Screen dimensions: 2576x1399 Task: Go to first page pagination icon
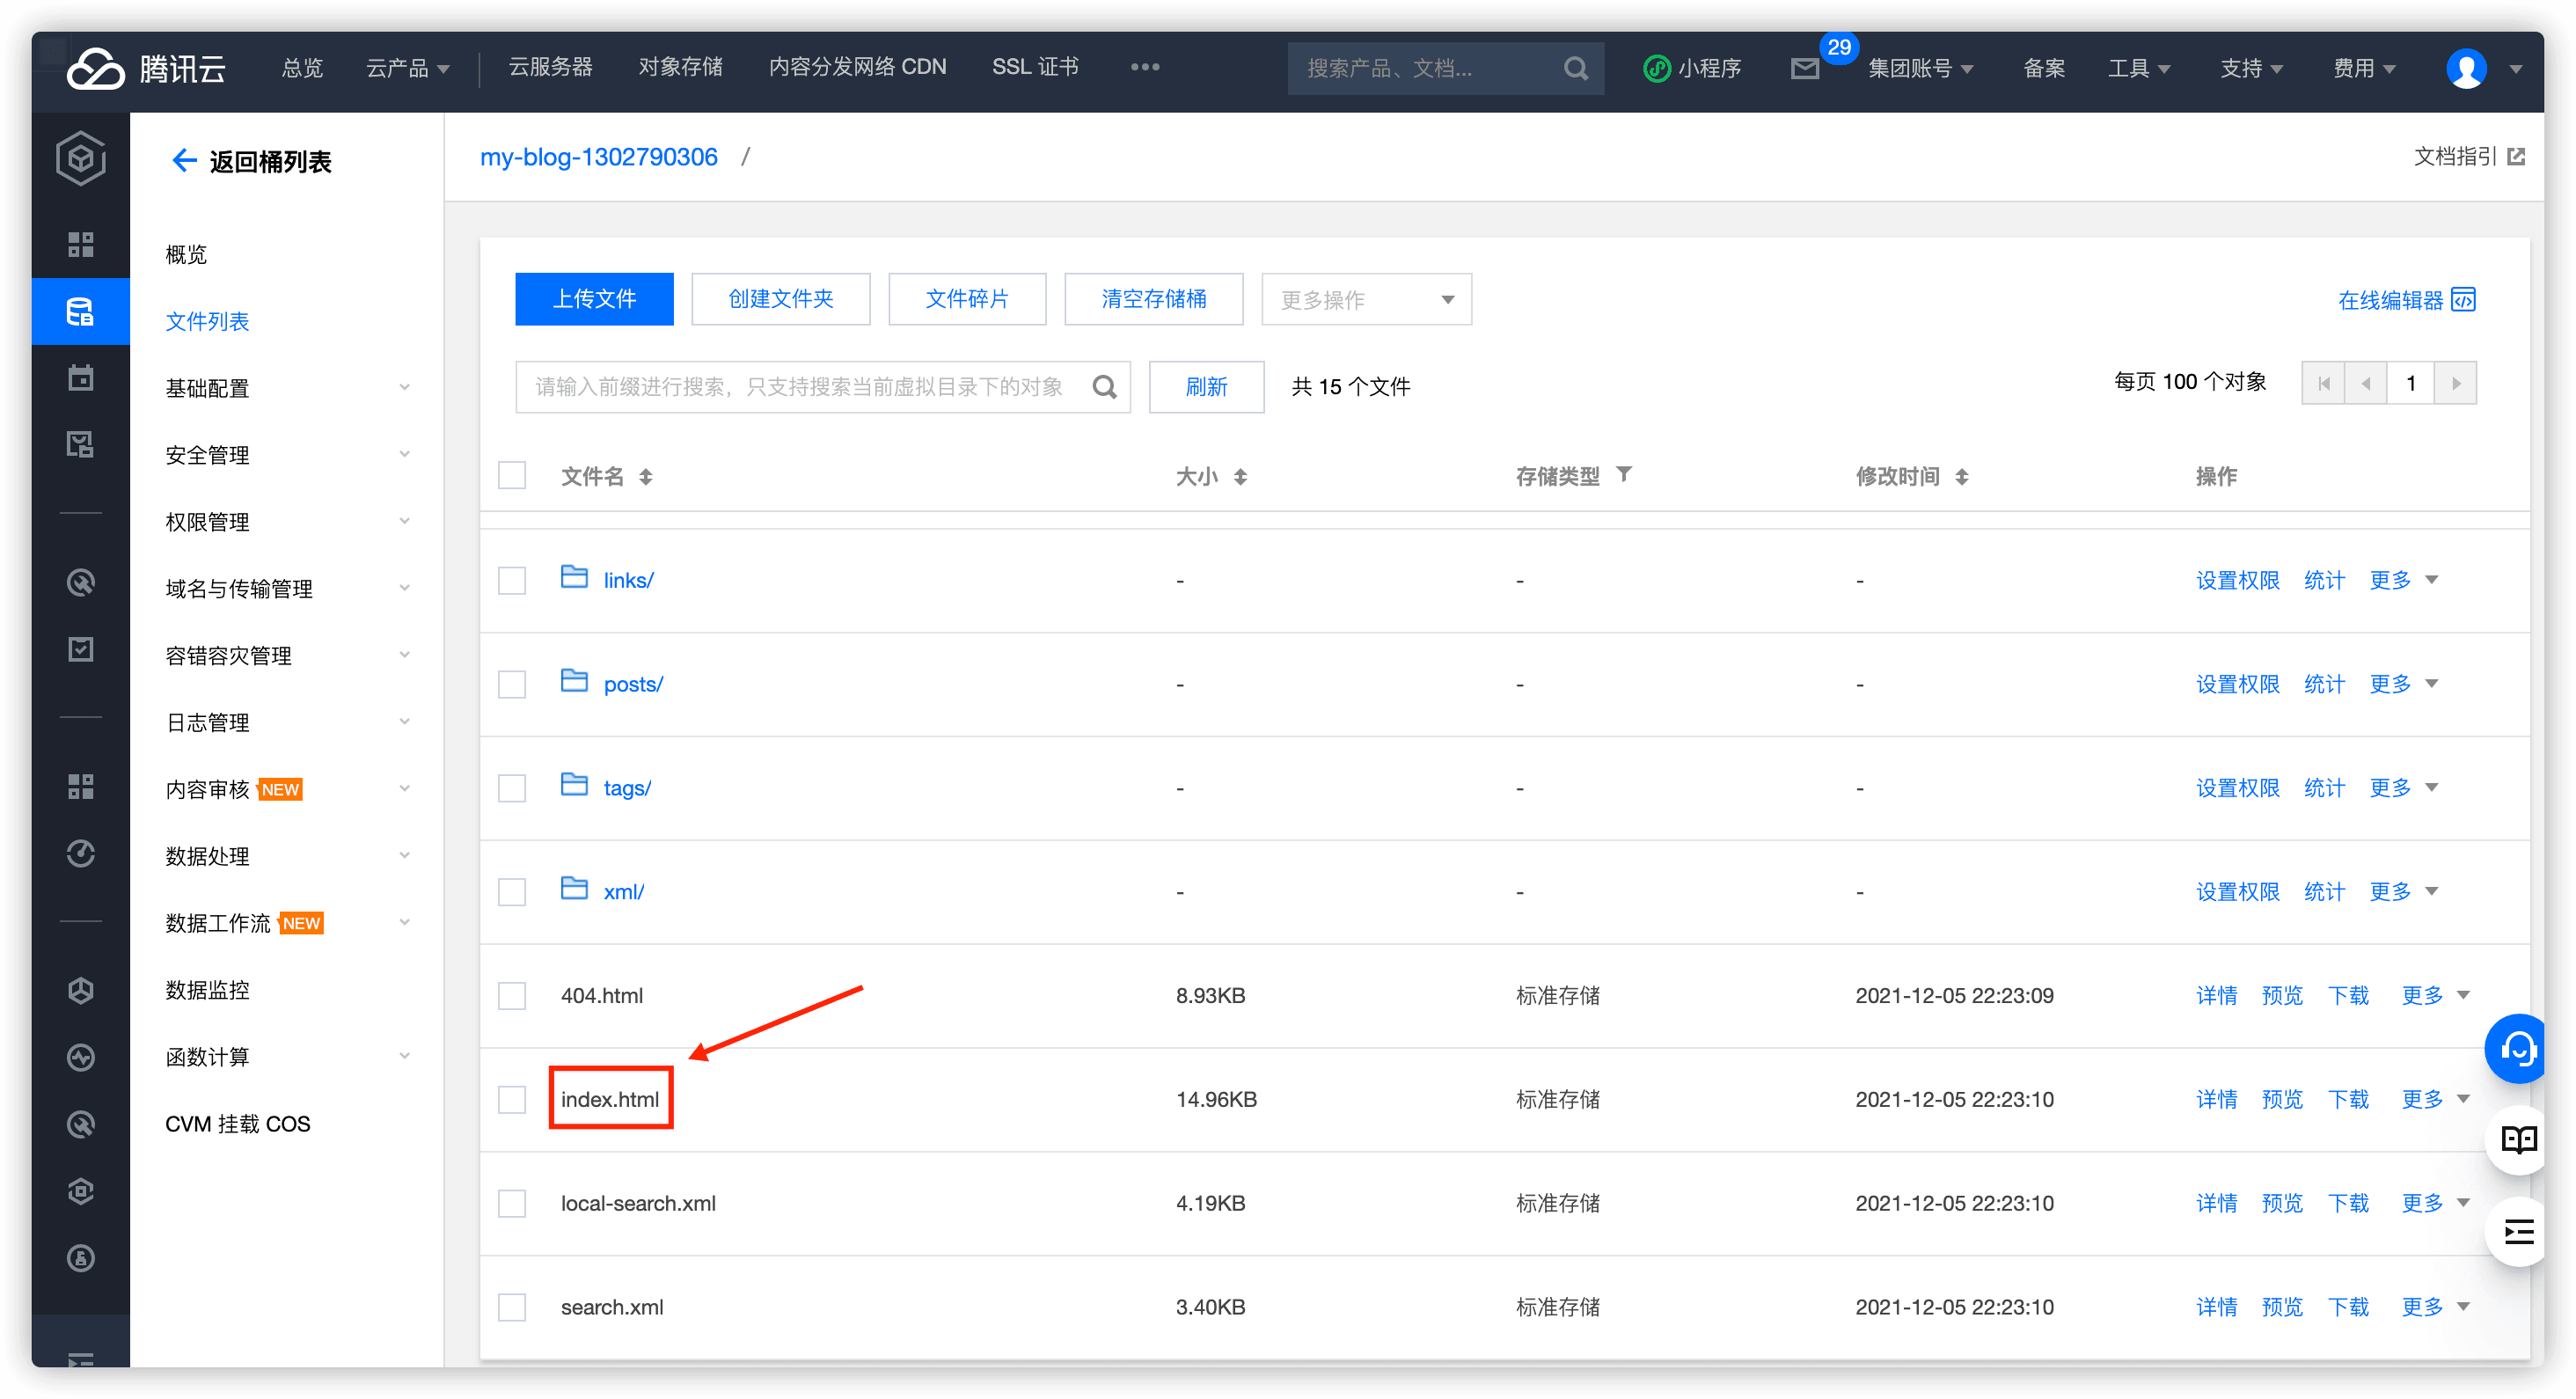coord(2324,384)
